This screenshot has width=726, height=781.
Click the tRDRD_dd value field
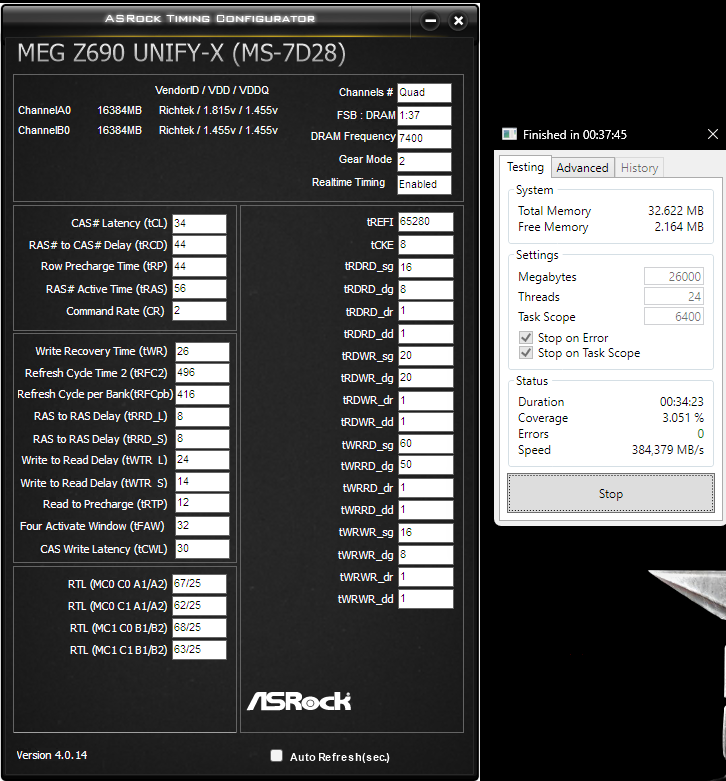(426, 334)
